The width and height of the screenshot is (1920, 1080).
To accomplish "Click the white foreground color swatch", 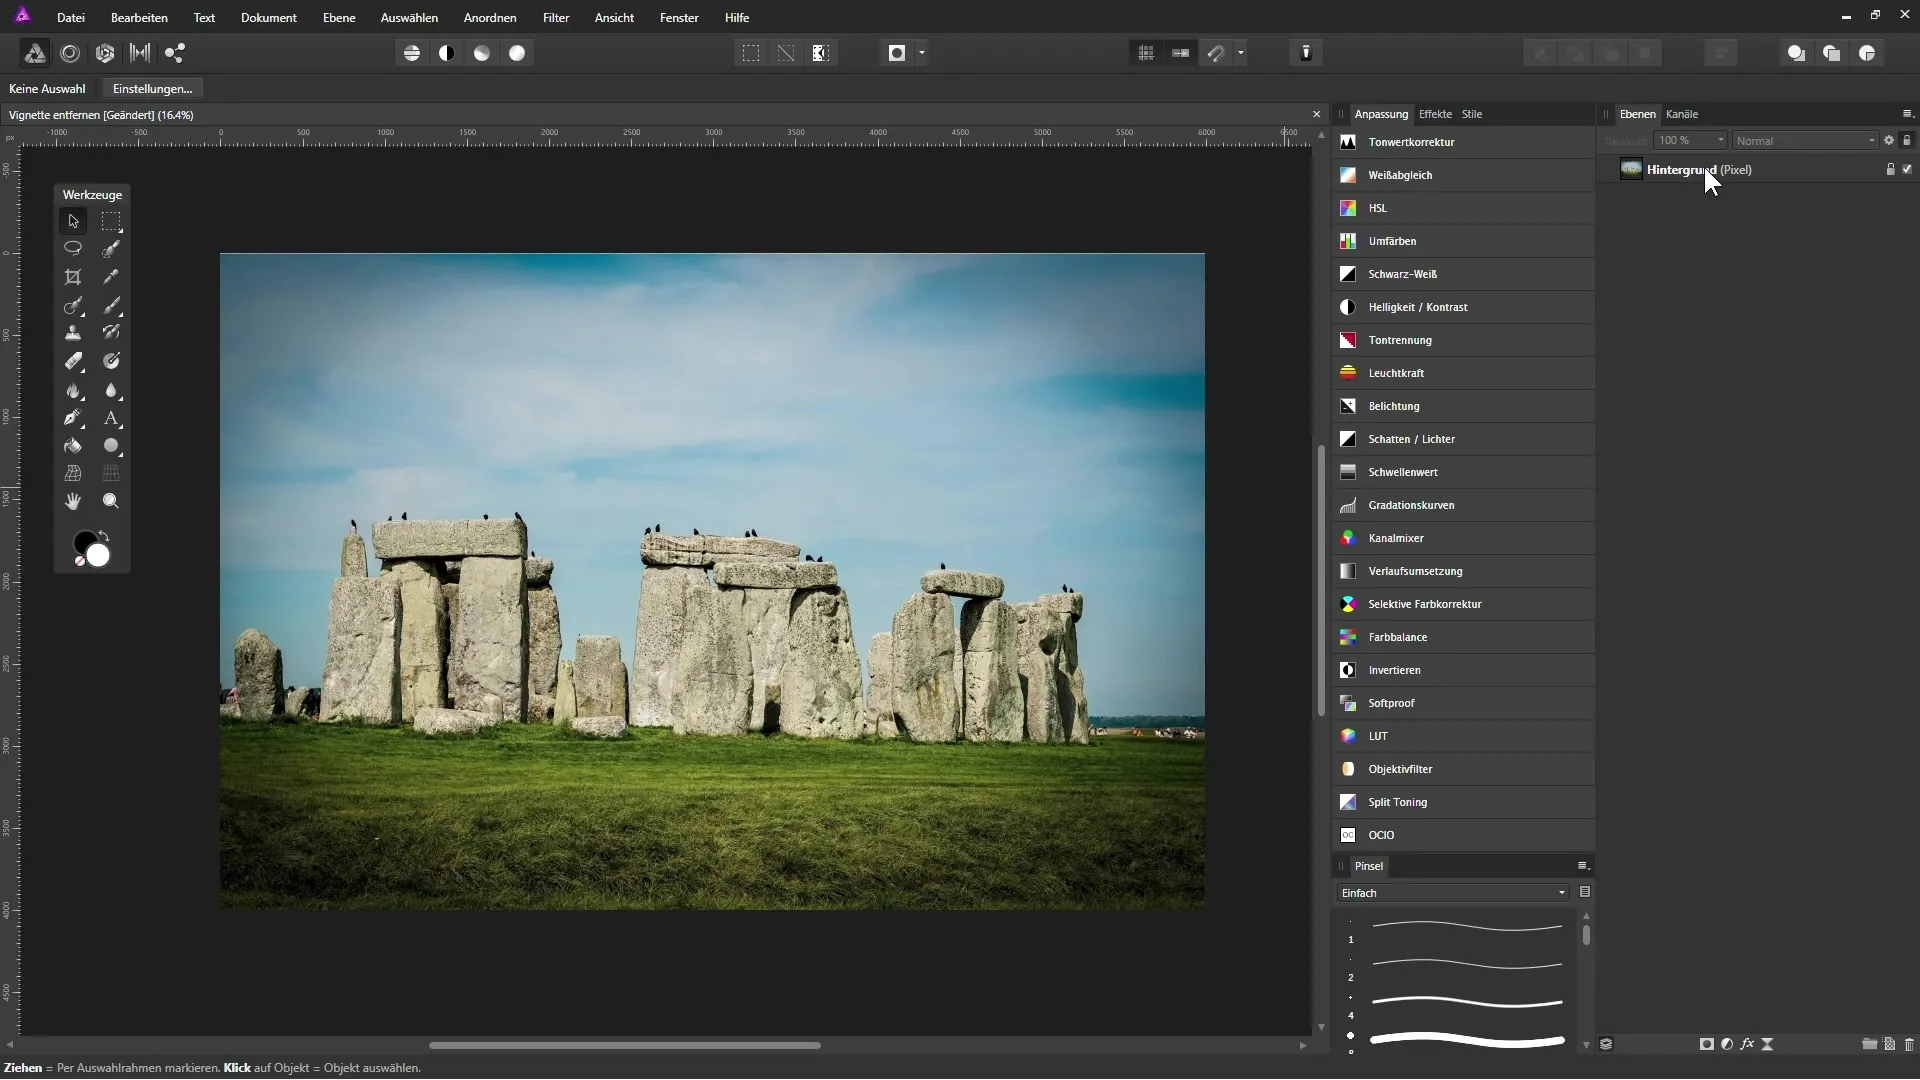I will coord(99,556).
